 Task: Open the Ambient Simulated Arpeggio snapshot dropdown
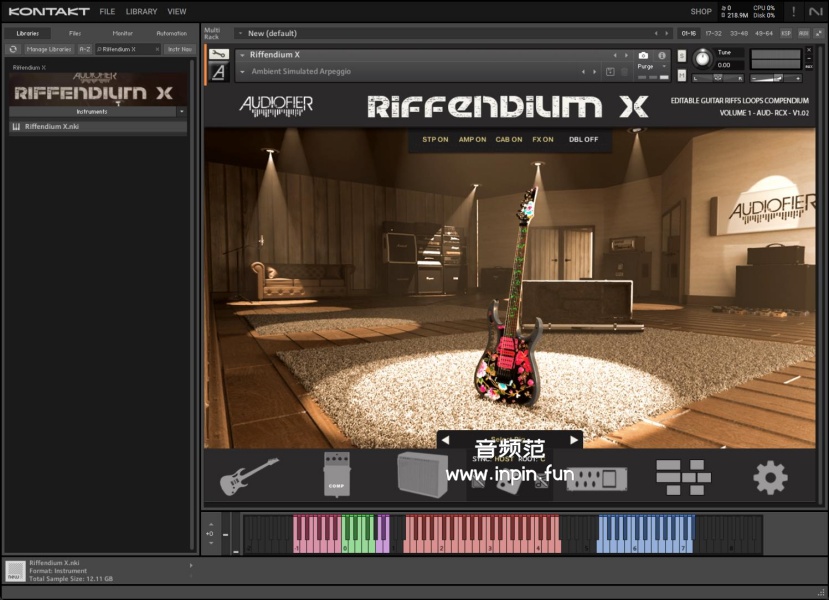click(x=242, y=71)
